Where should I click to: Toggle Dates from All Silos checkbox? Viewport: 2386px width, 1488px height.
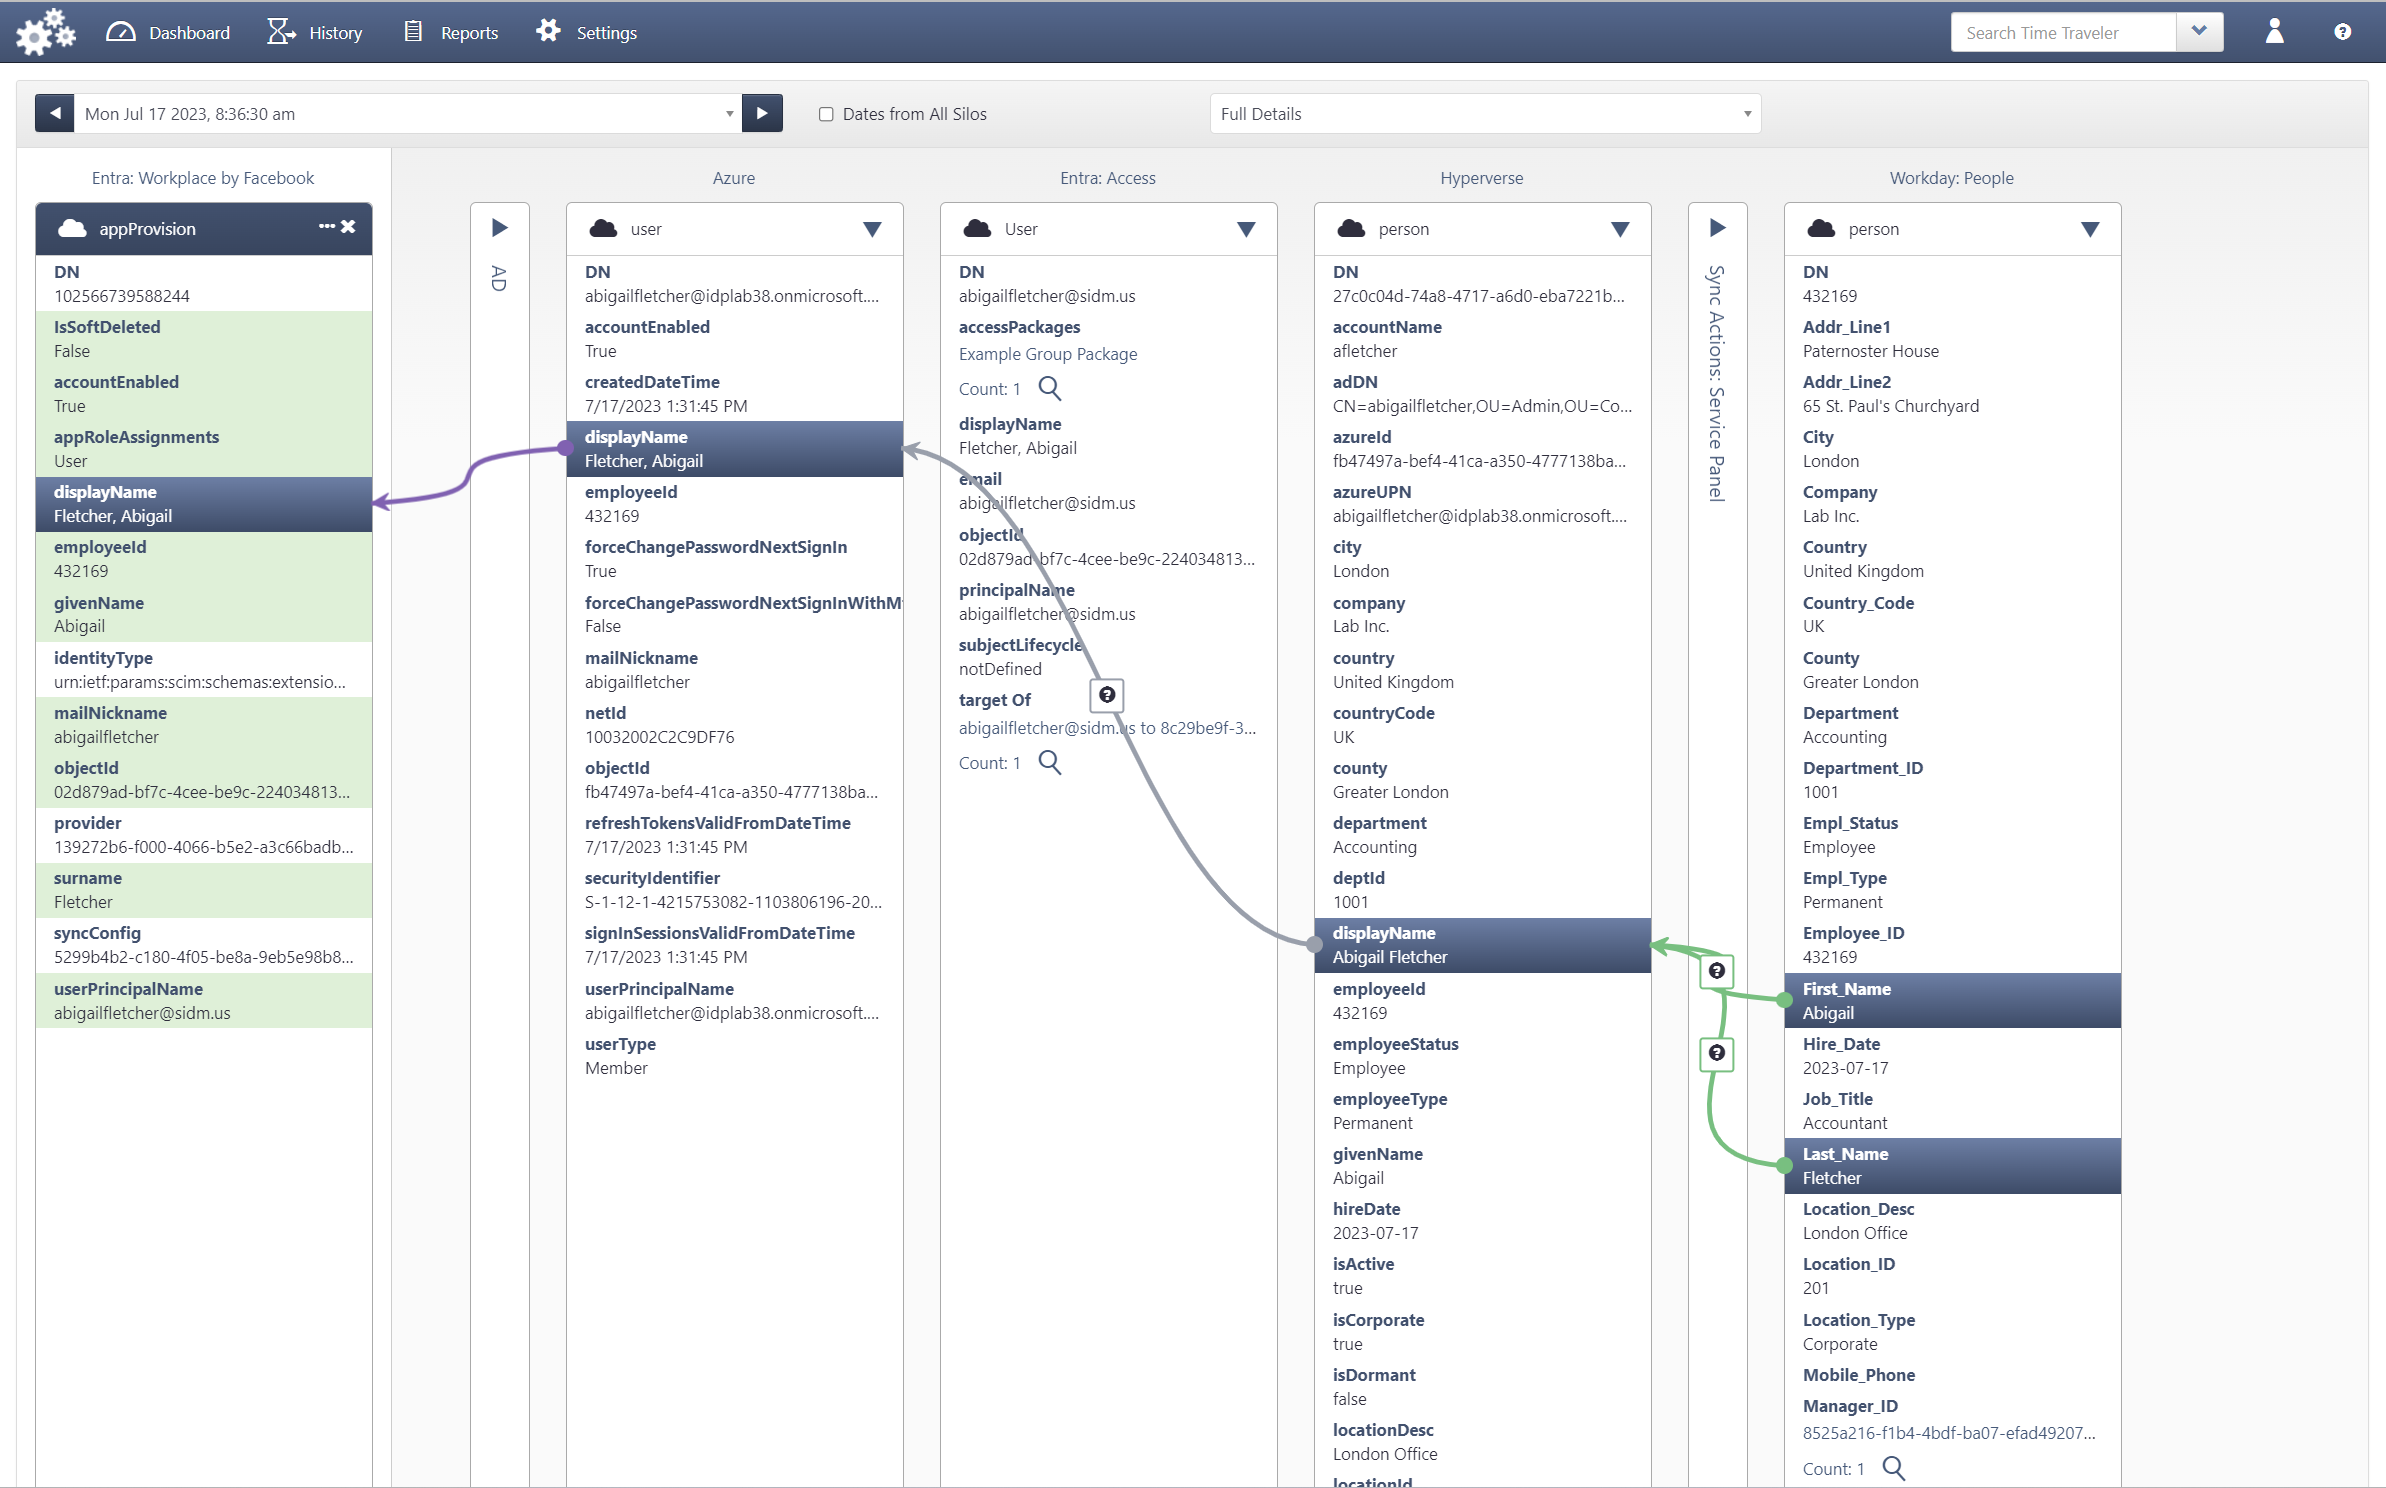pyautogui.click(x=826, y=114)
